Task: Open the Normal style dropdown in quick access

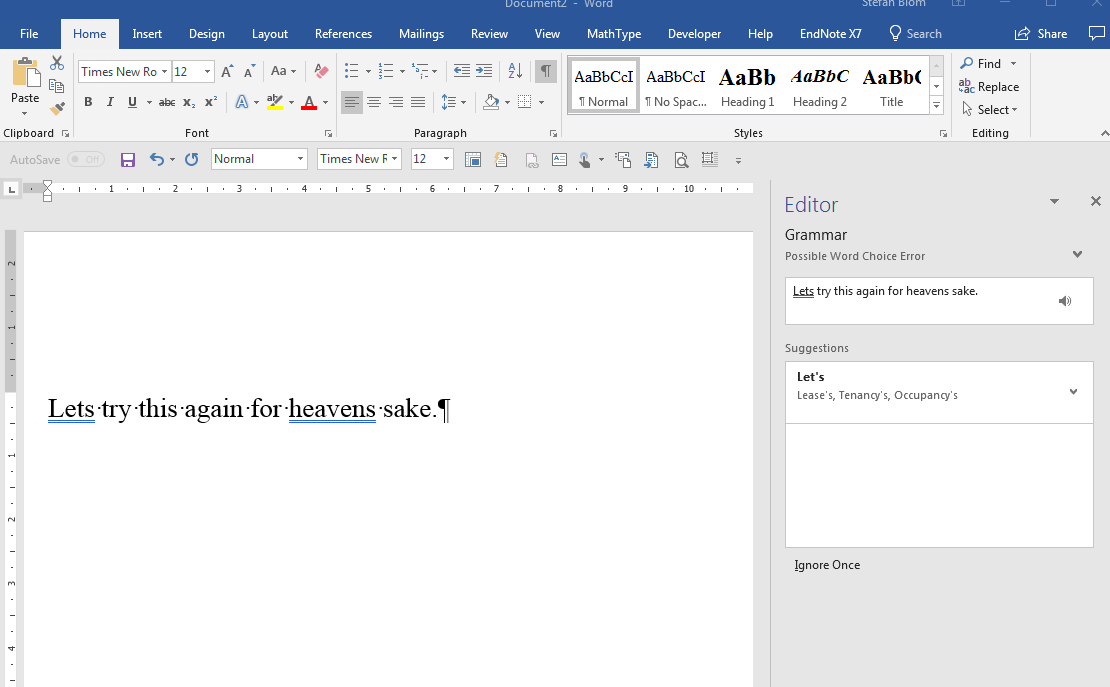Action: 300,159
